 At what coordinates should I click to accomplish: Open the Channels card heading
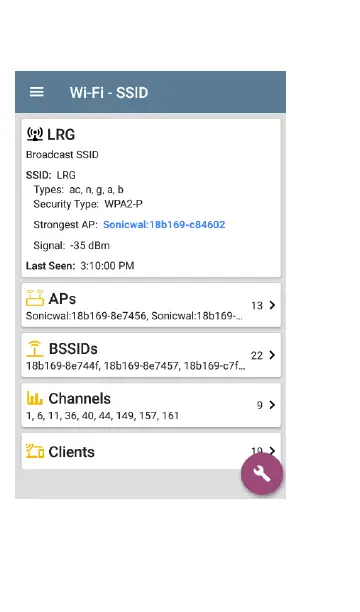(x=79, y=399)
